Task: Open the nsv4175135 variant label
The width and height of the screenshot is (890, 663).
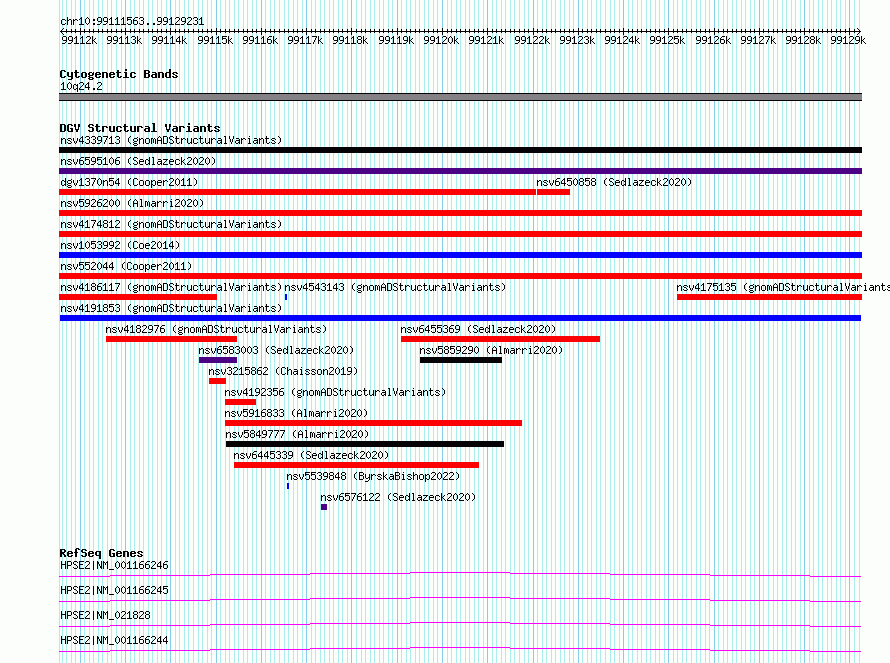Action: click(783, 287)
